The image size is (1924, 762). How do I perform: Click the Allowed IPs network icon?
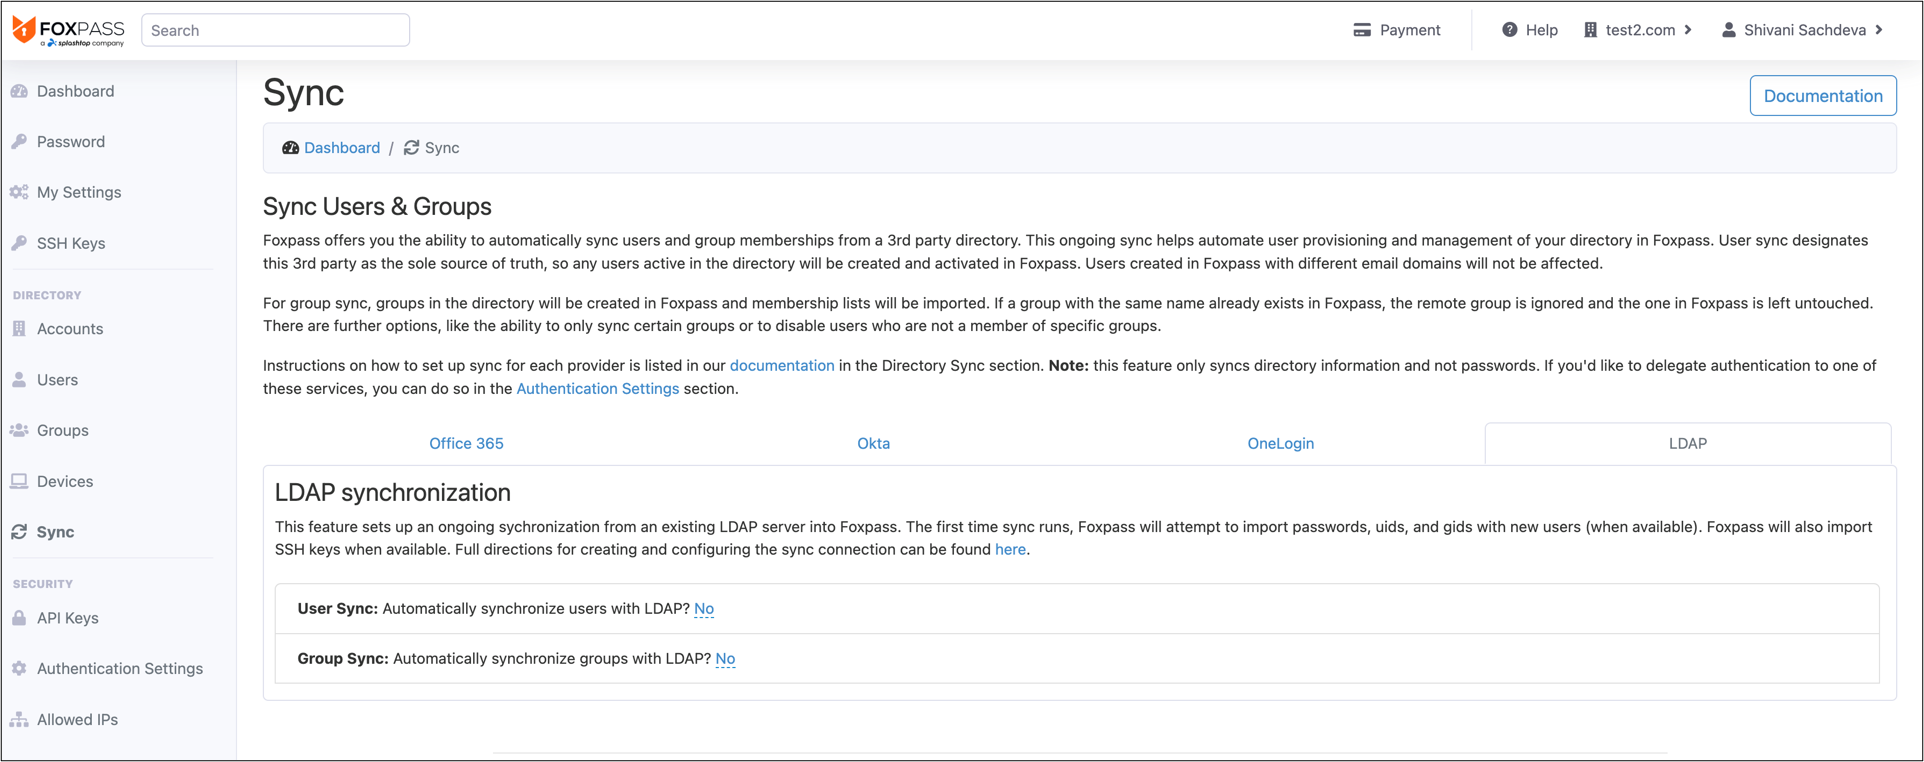click(x=19, y=719)
